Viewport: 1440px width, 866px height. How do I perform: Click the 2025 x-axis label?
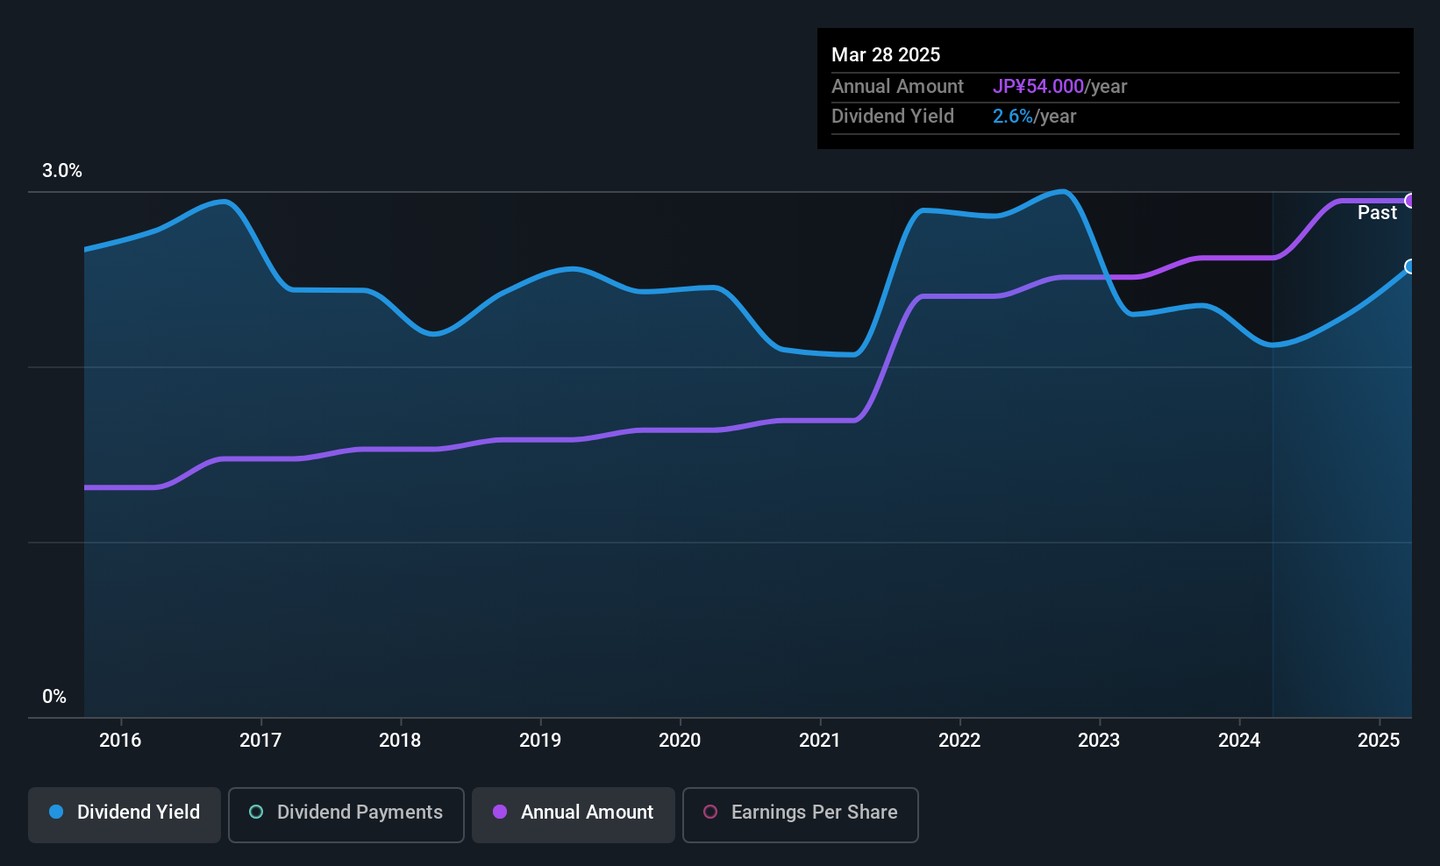coord(1379,740)
